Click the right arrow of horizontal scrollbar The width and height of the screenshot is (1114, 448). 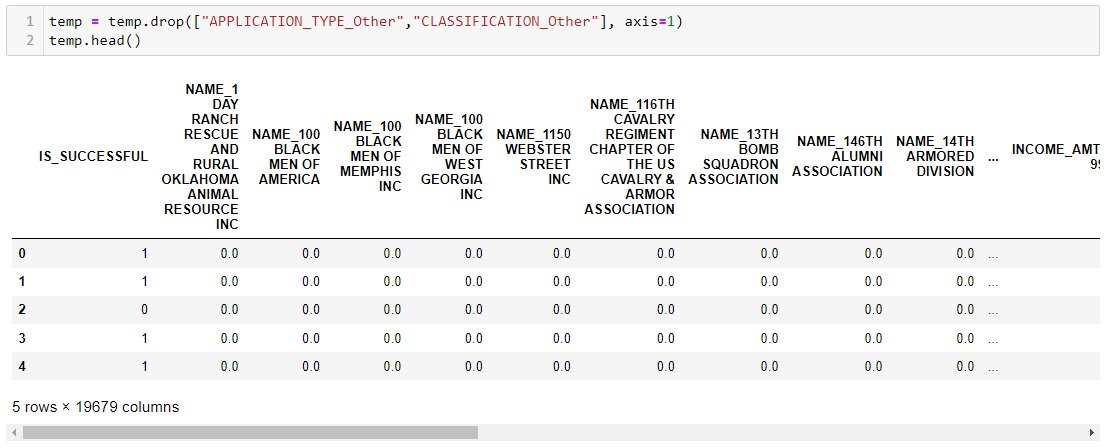tap(1092, 432)
